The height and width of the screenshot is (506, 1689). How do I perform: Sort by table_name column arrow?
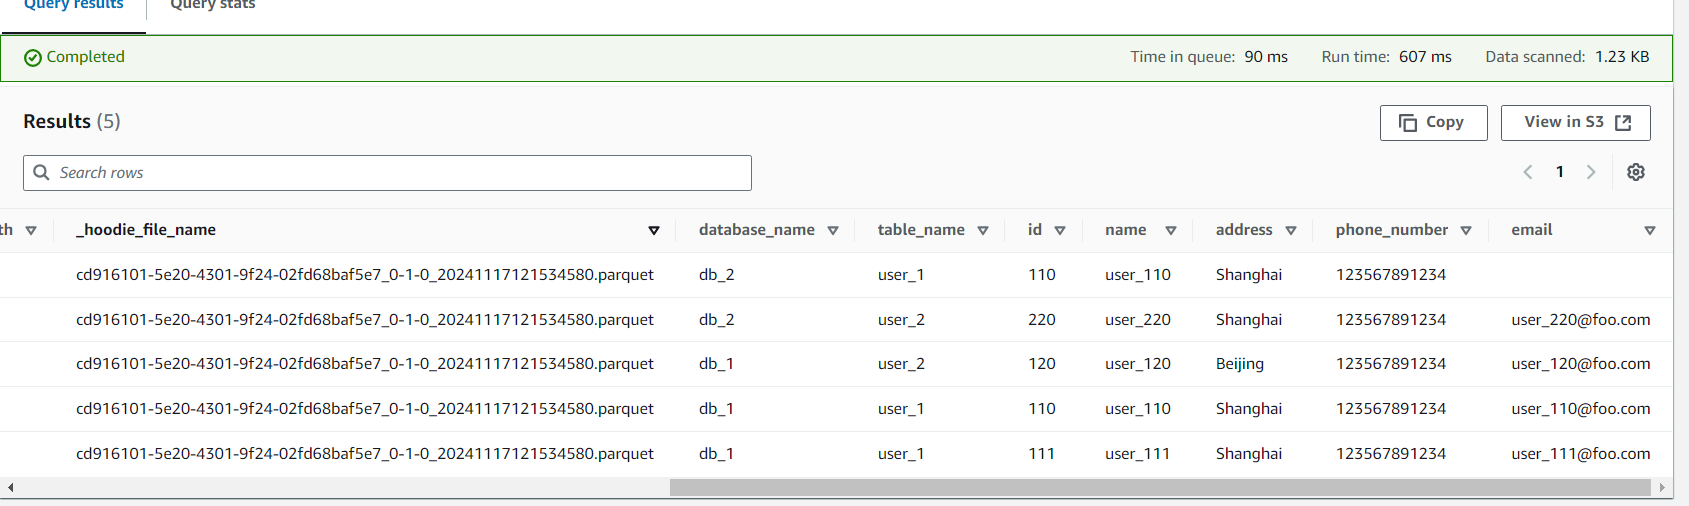[x=983, y=231]
